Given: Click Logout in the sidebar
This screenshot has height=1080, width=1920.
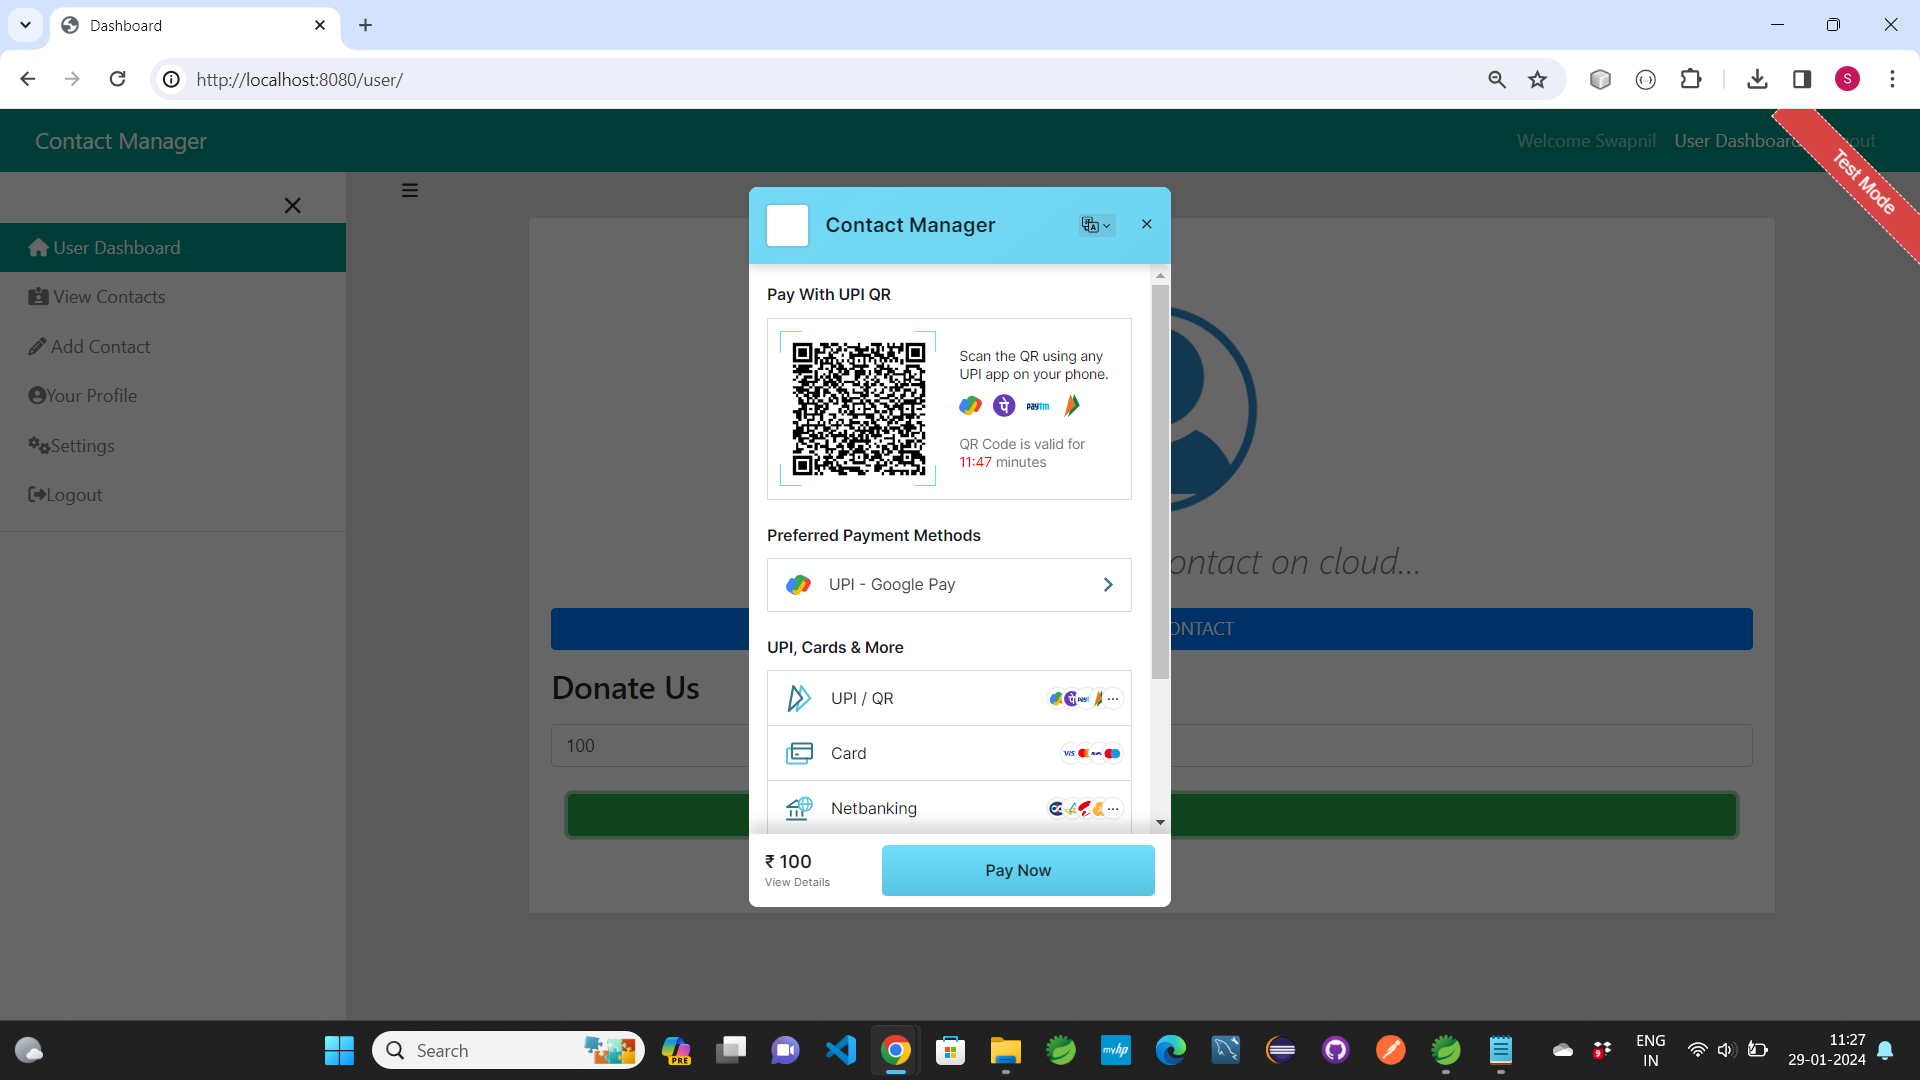Looking at the screenshot, I should (74, 495).
